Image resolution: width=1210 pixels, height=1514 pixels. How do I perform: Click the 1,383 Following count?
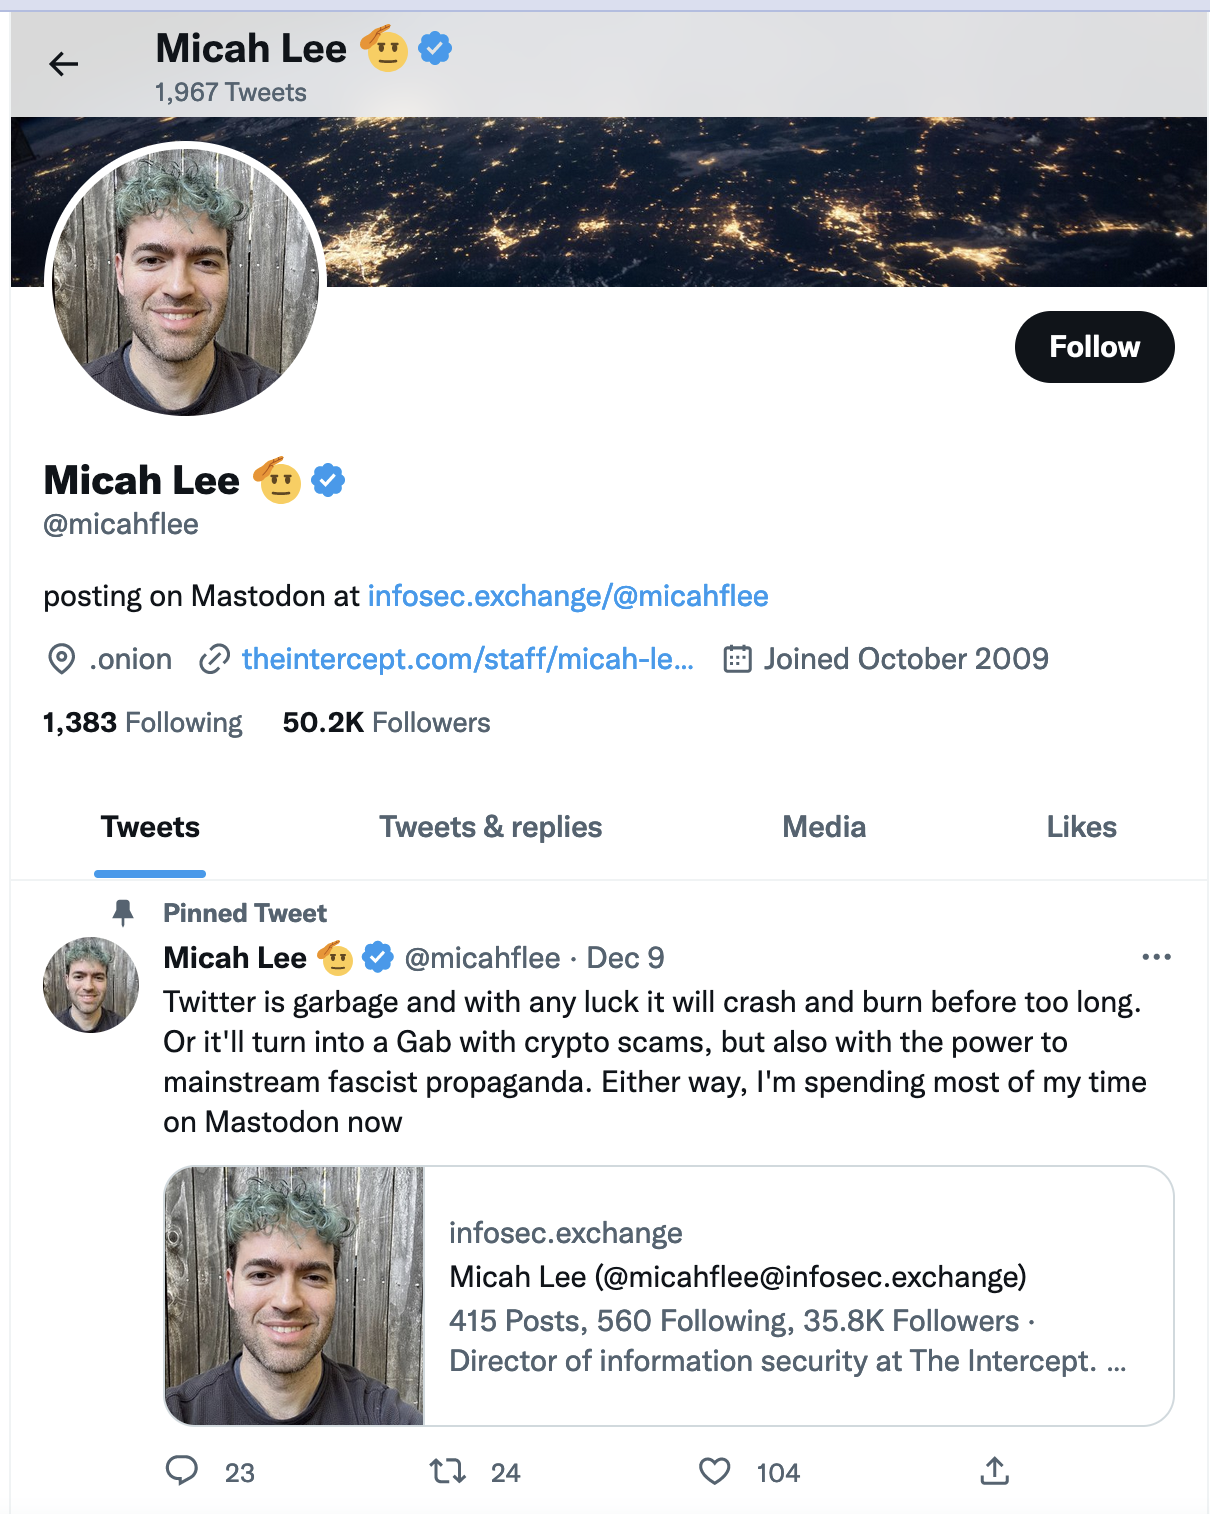pos(142,721)
